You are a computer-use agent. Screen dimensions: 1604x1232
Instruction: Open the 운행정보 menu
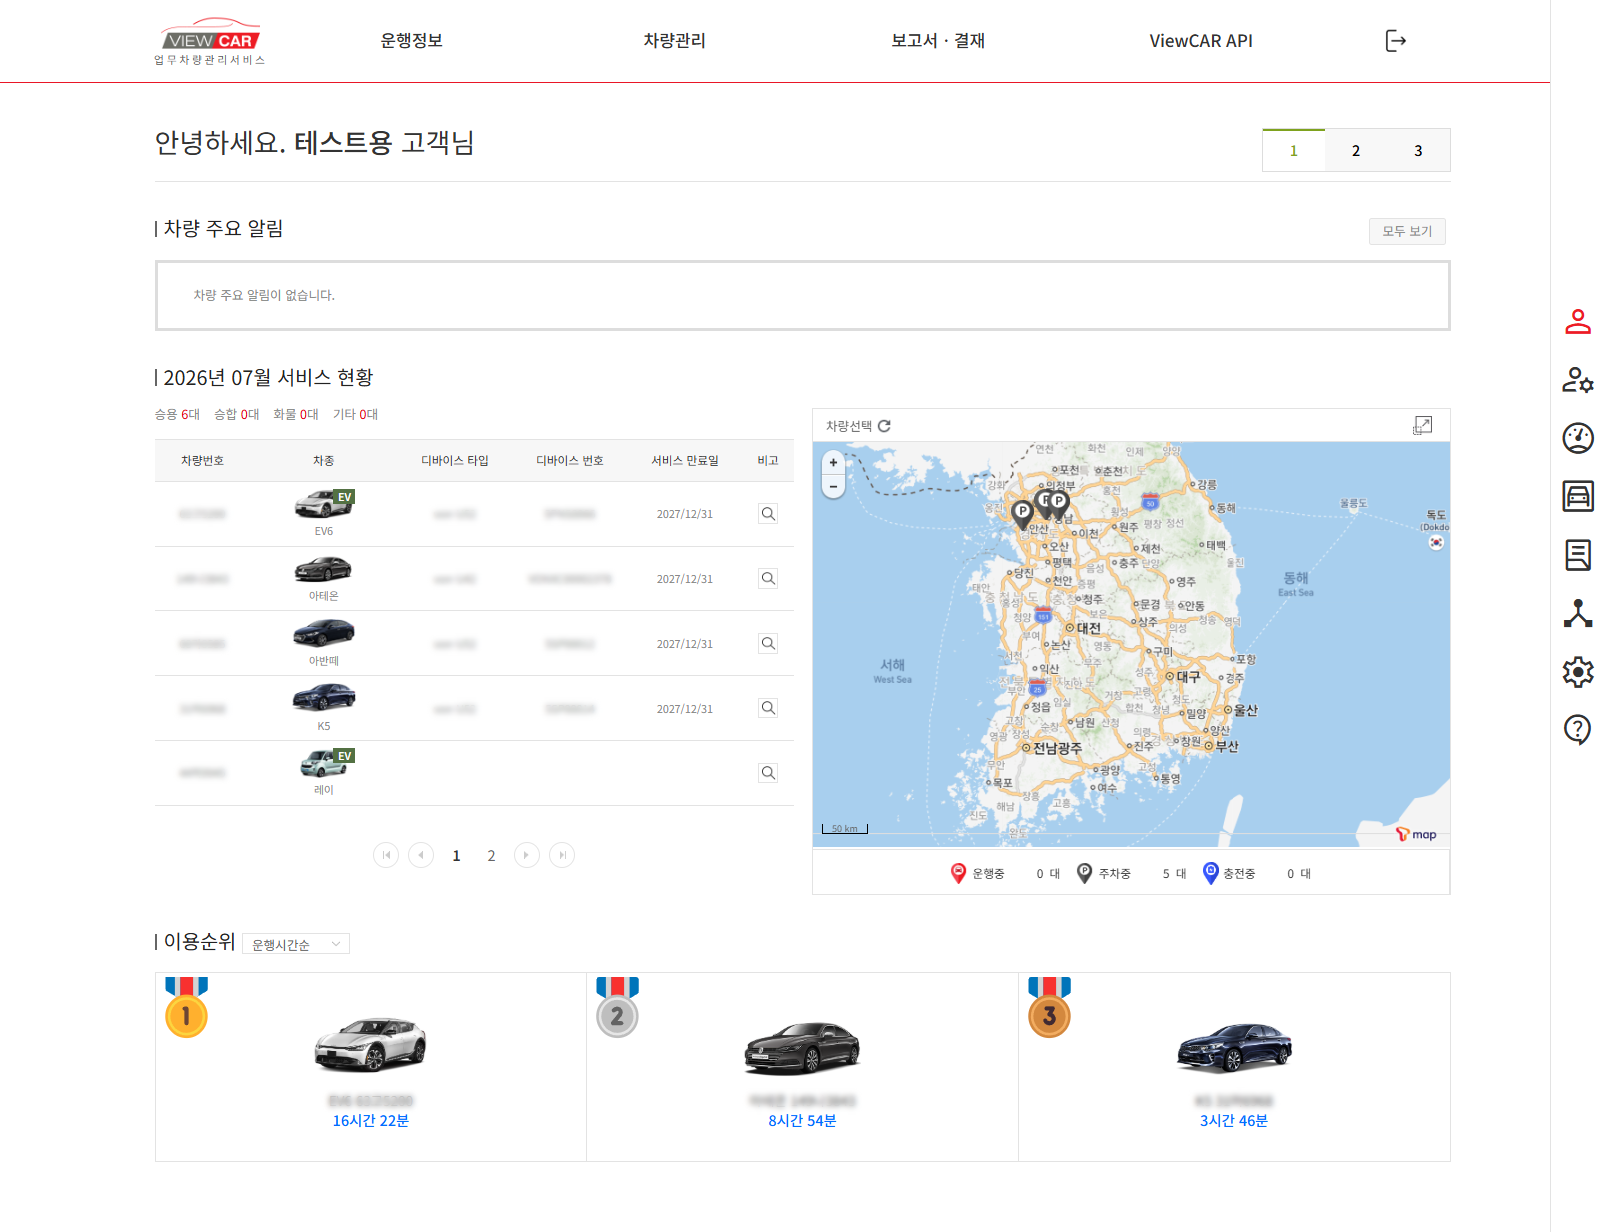(411, 41)
